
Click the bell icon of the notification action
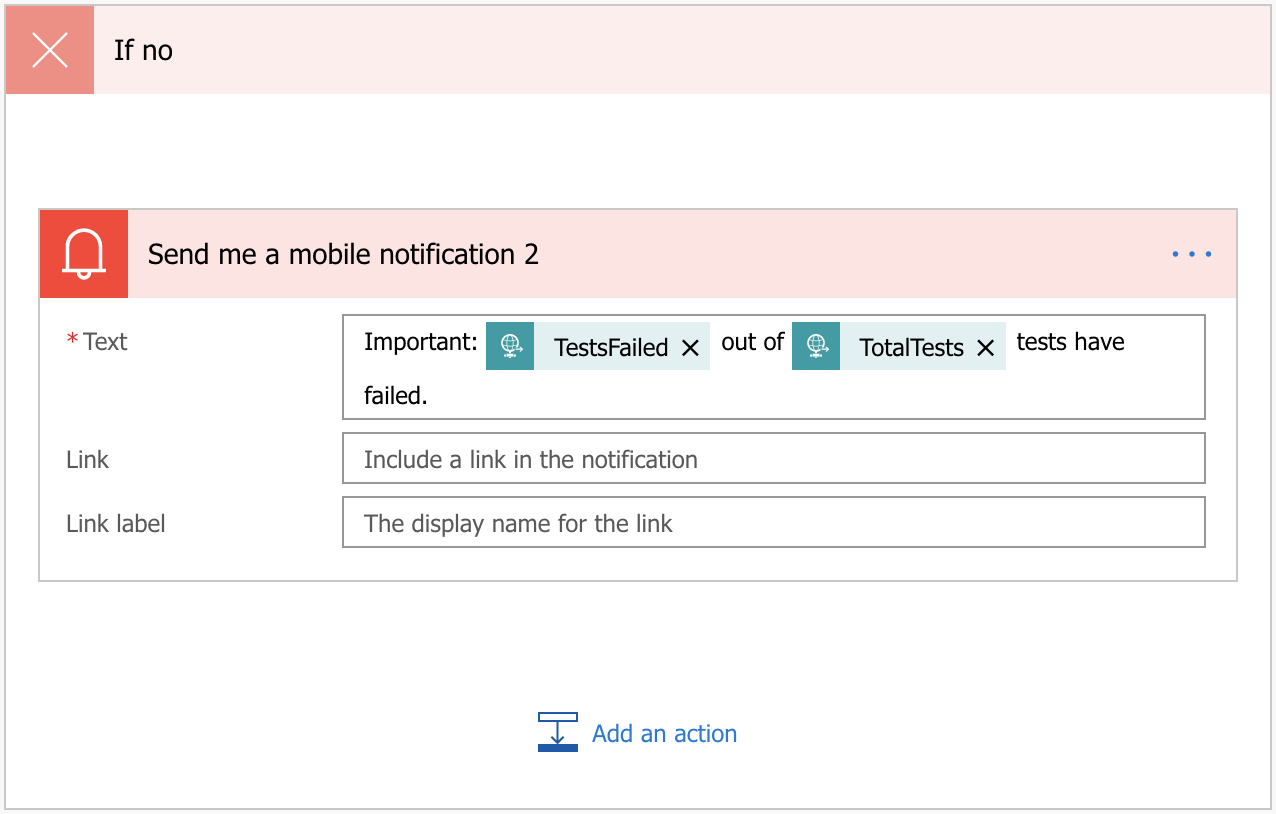tap(84, 254)
